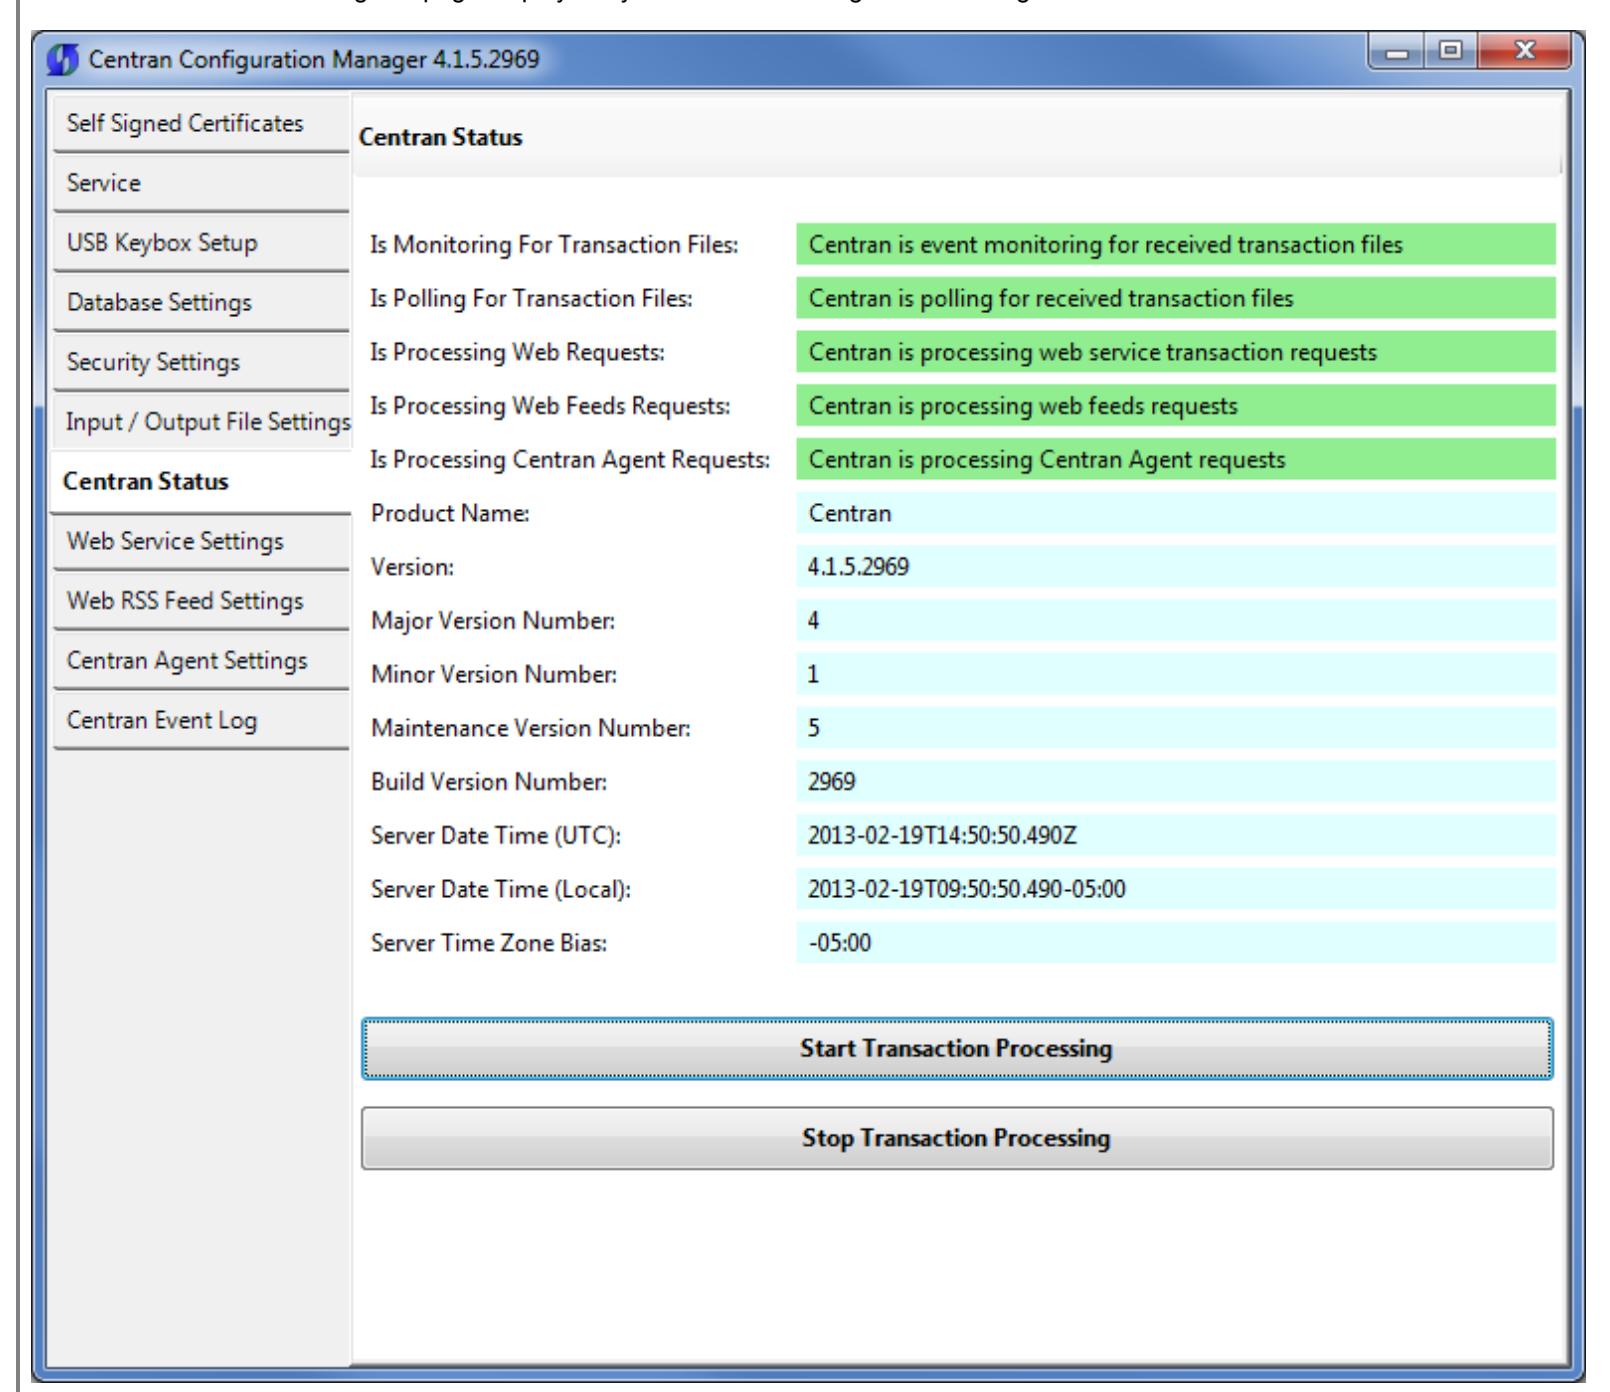Click 'Centran is processing web feeds requests'
The height and width of the screenshot is (1392, 1610).
[1176, 406]
